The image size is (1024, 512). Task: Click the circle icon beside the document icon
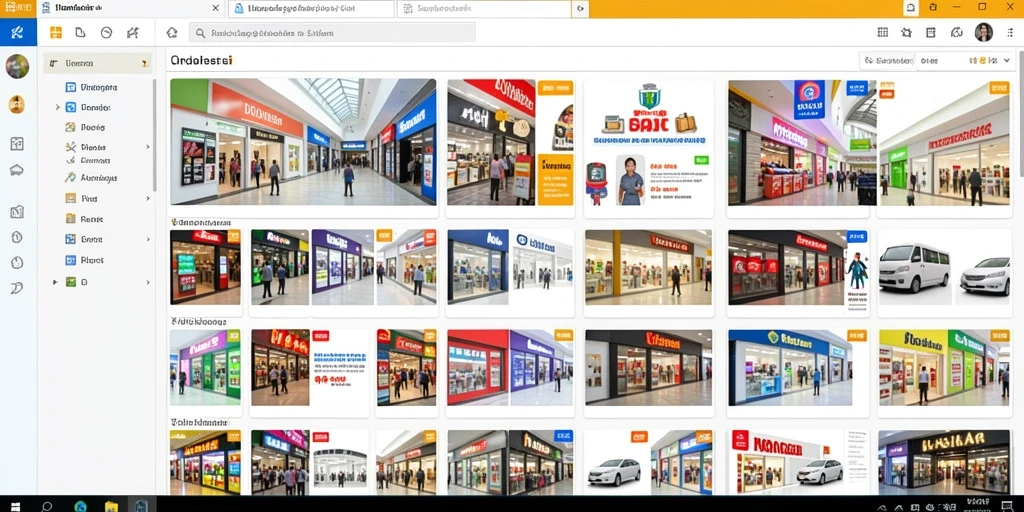(106, 33)
